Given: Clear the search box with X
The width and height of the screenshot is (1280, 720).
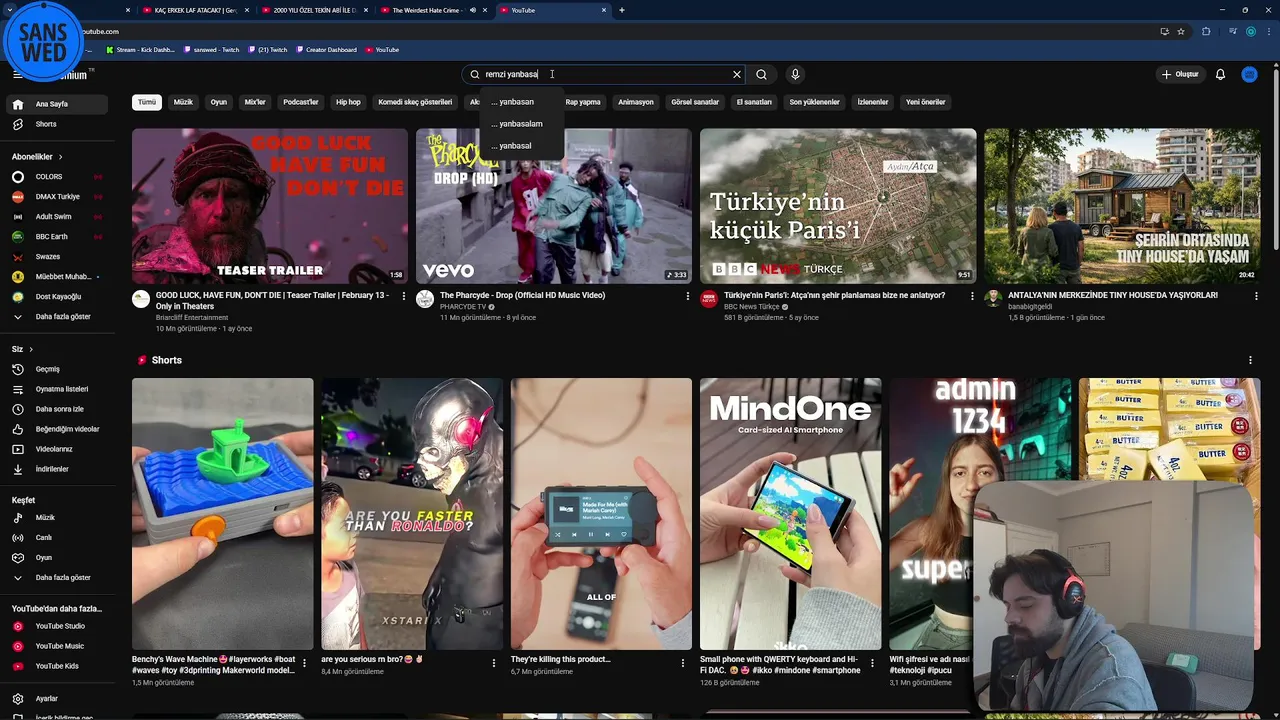Looking at the screenshot, I should (737, 74).
